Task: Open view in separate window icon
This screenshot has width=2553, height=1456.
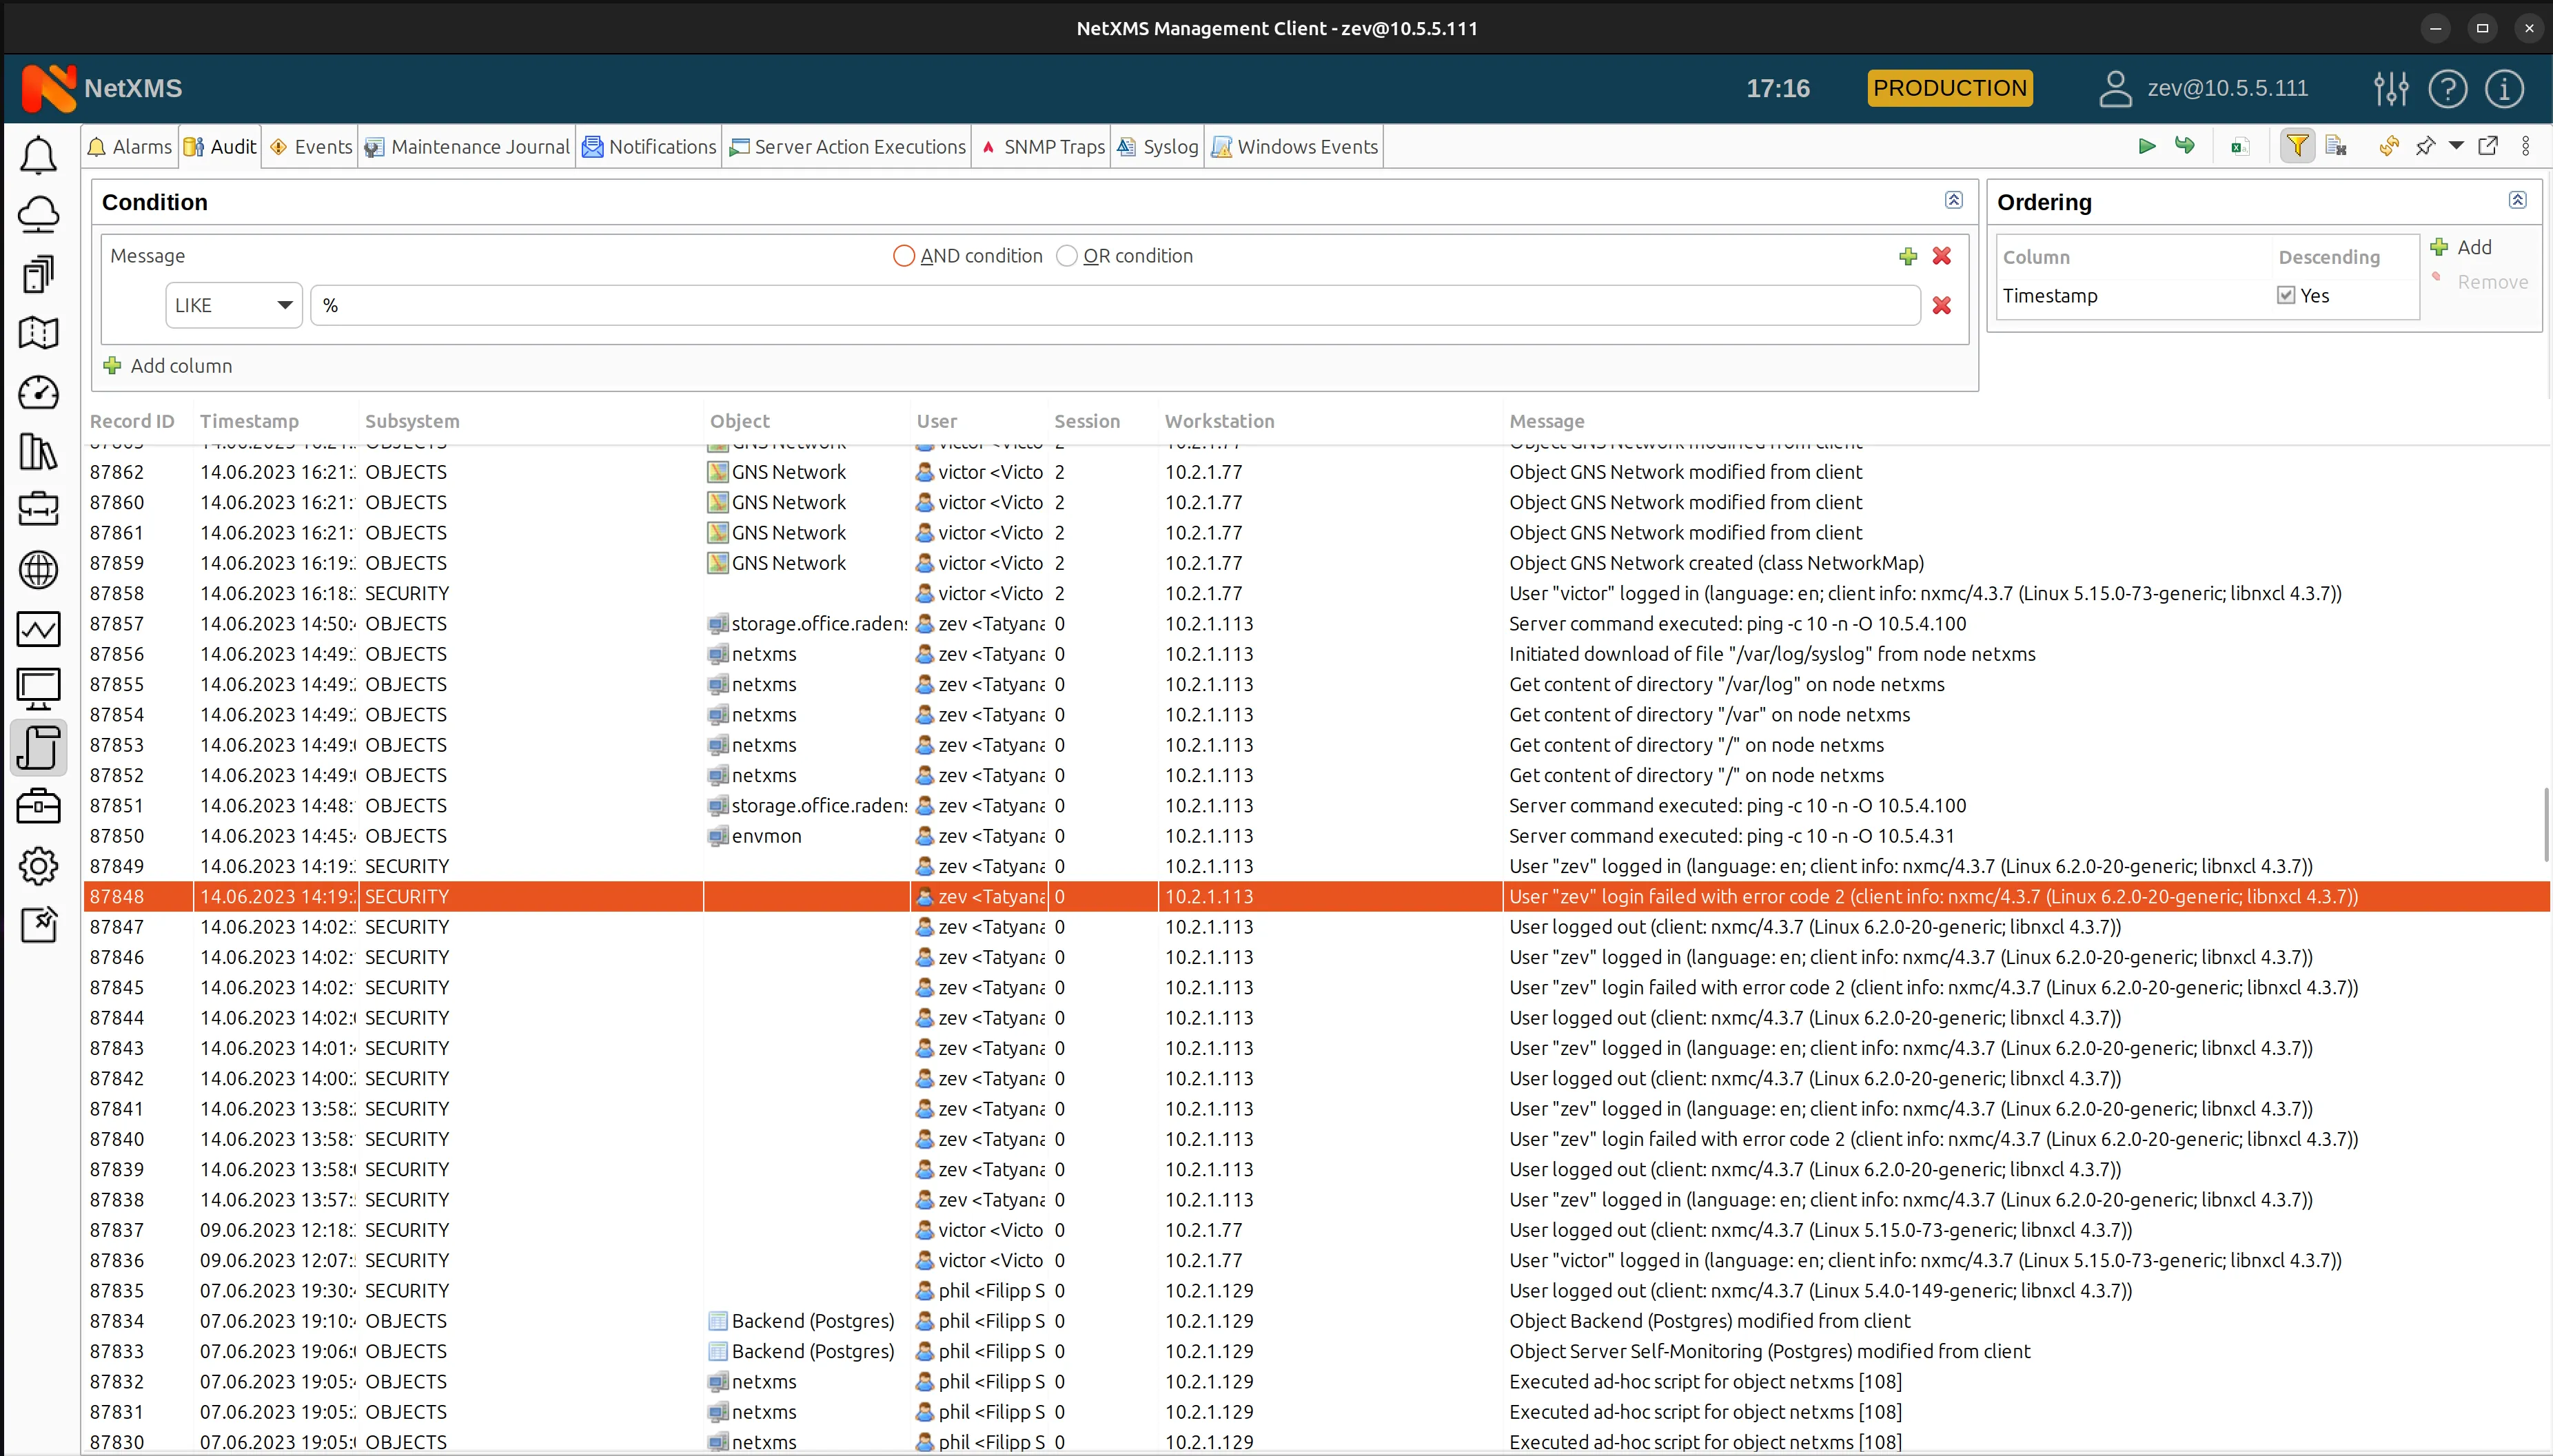Action: 2488,147
